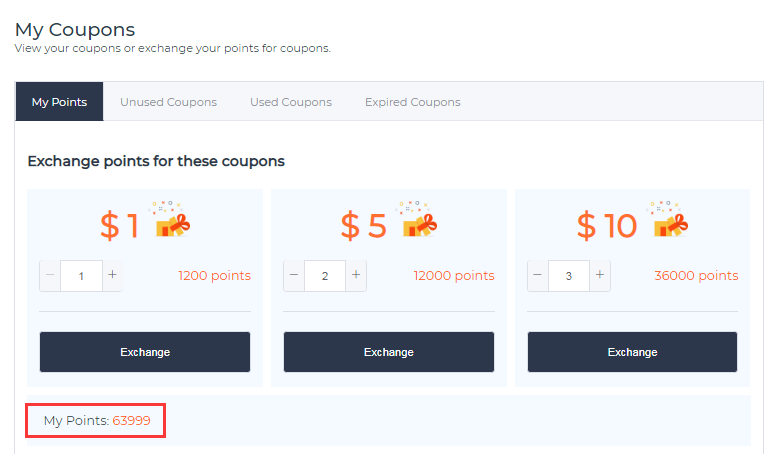Switch to the Unused Coupons tab
Screen dimensions: 781x454
pyautogui.click(x=168, y=102)
